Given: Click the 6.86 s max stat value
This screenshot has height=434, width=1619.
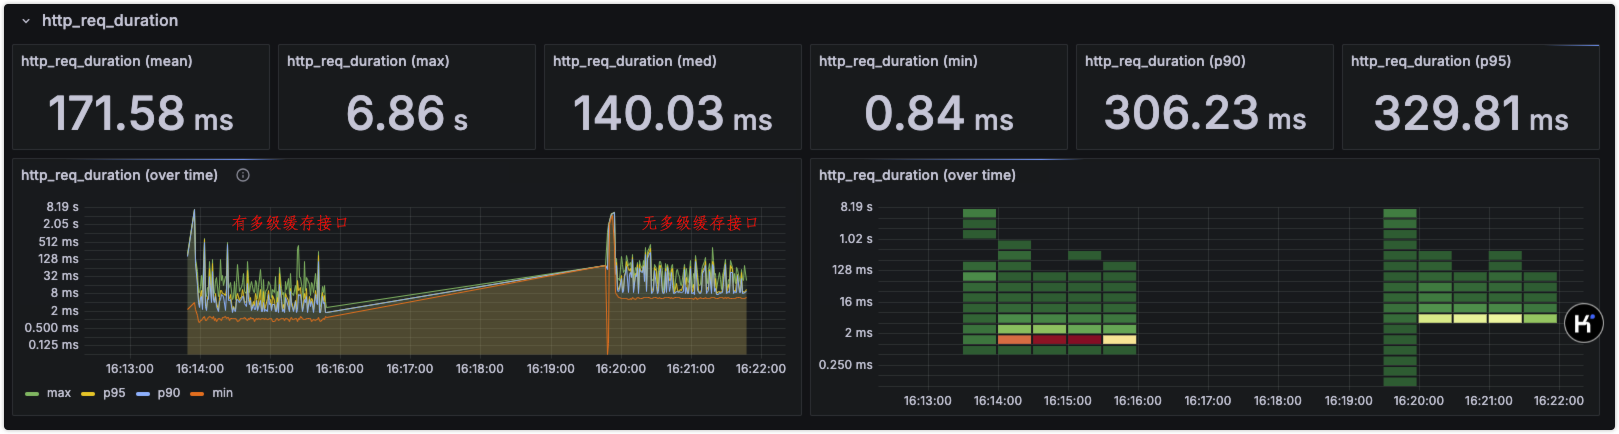Looking at the screenshot, I should click(407, 113).
